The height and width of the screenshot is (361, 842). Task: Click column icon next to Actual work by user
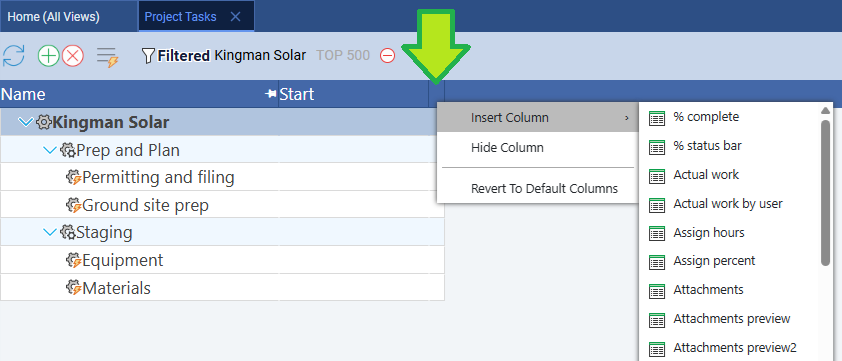[x=657, y=205]
